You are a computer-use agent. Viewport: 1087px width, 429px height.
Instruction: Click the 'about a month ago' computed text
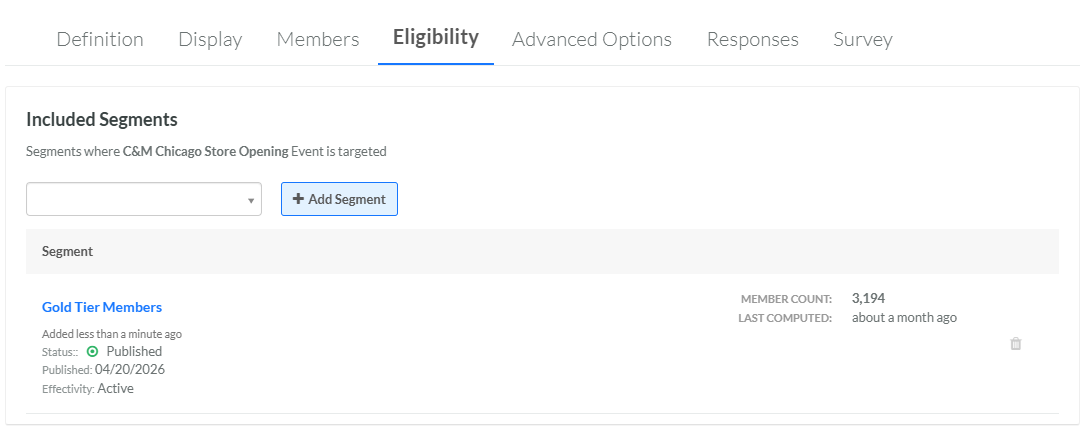pos(904,318)
